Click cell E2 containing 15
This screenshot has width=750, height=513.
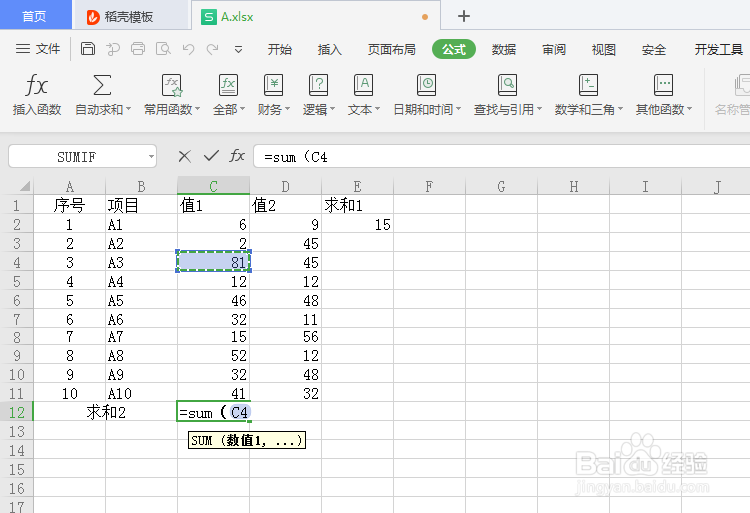point(357,224)
